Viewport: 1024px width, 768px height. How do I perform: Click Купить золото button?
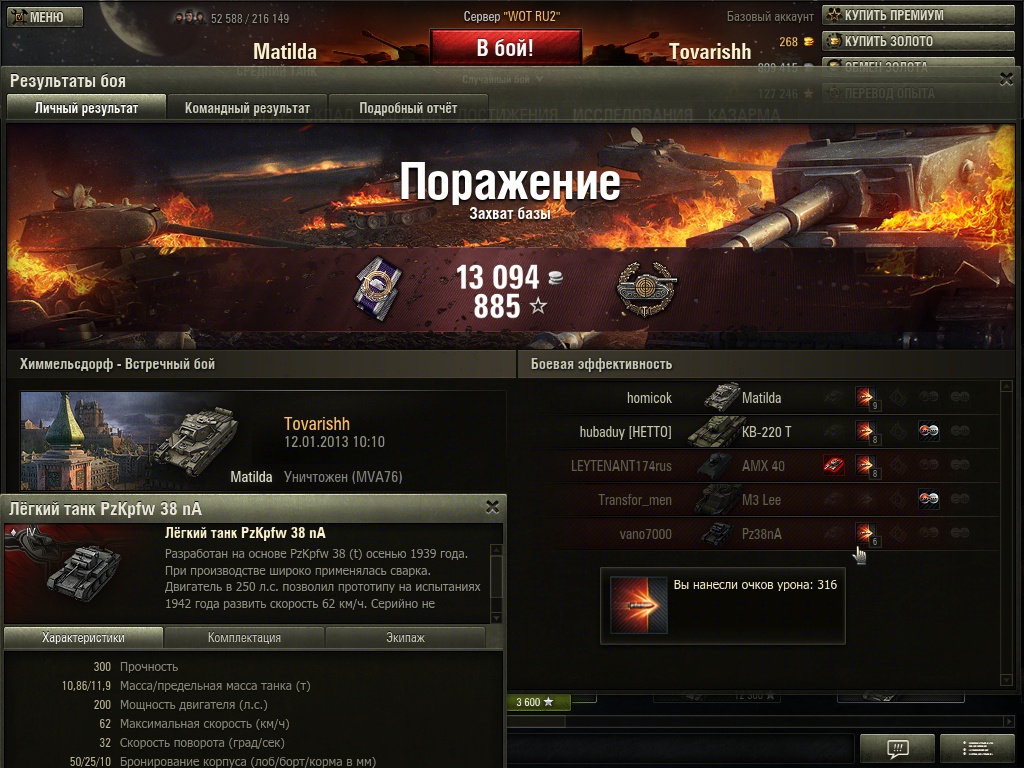click(x=918, y=41)
